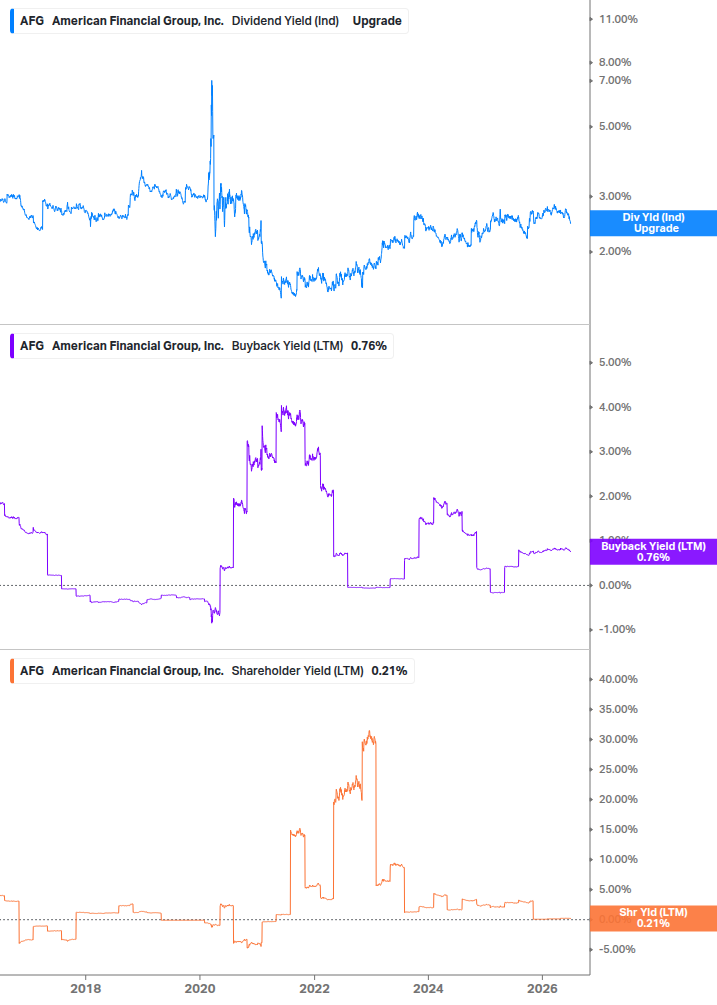Click the orange Shr Yld (LTM) axis tag

click(x=653, y=918)
